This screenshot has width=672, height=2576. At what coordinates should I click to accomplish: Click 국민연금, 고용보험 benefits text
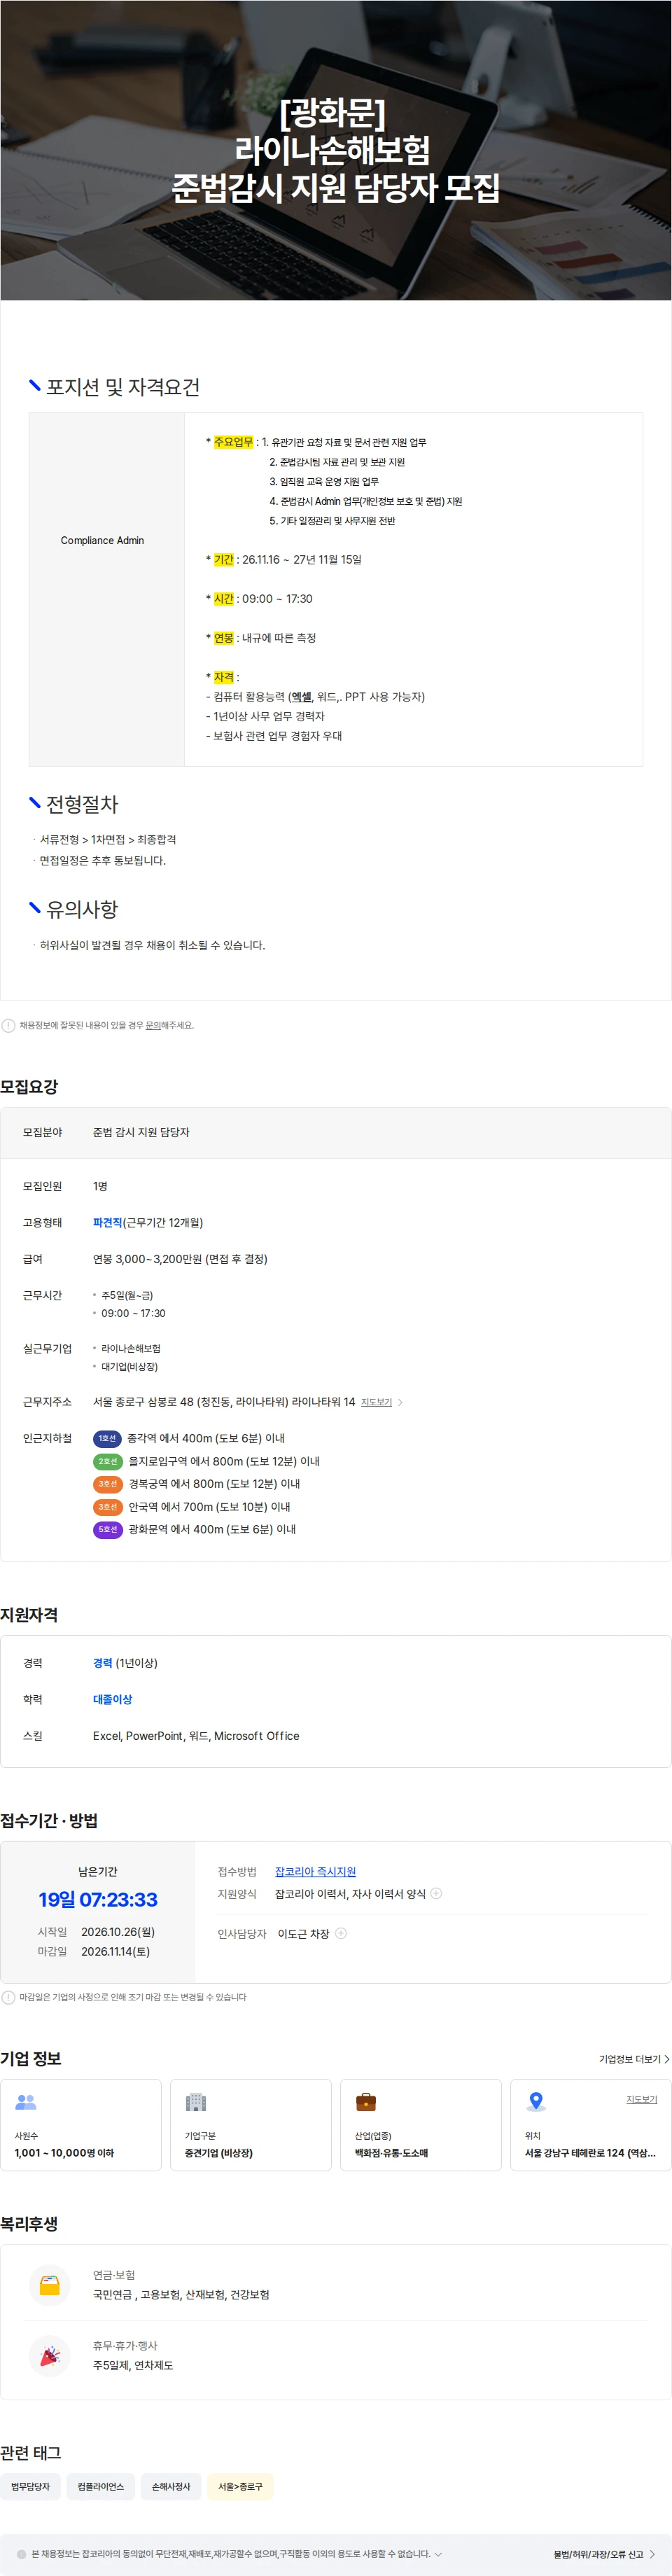(181, 2294)
